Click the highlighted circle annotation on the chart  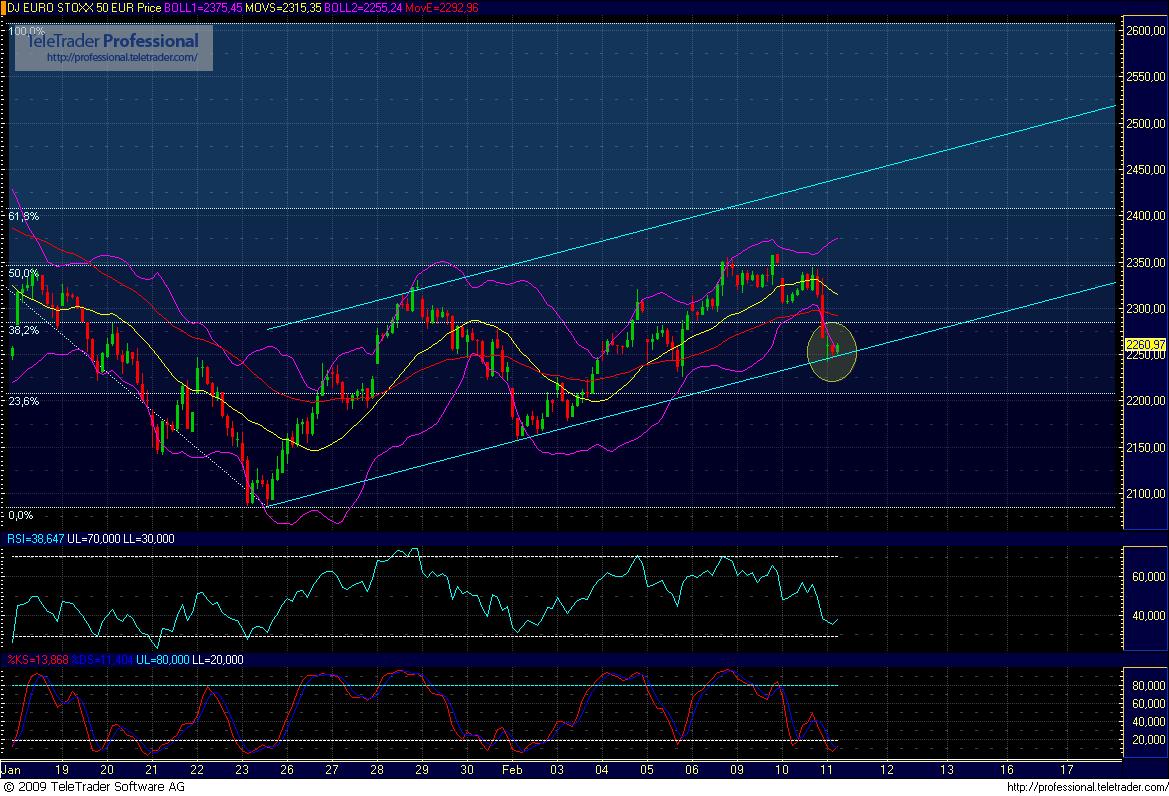(832, 354)
